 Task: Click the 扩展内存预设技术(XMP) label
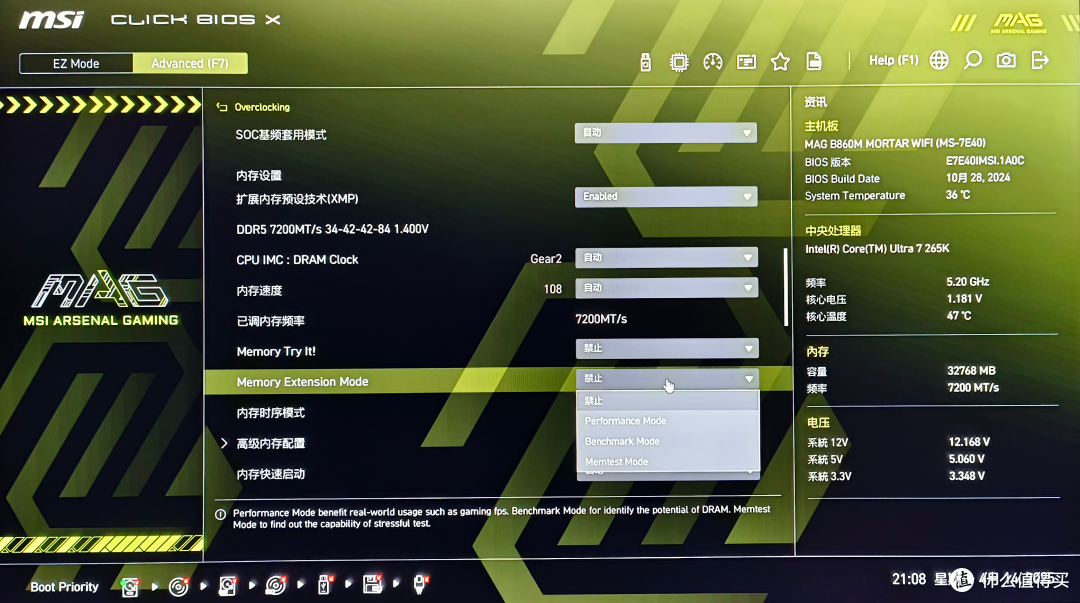[297, 199]
